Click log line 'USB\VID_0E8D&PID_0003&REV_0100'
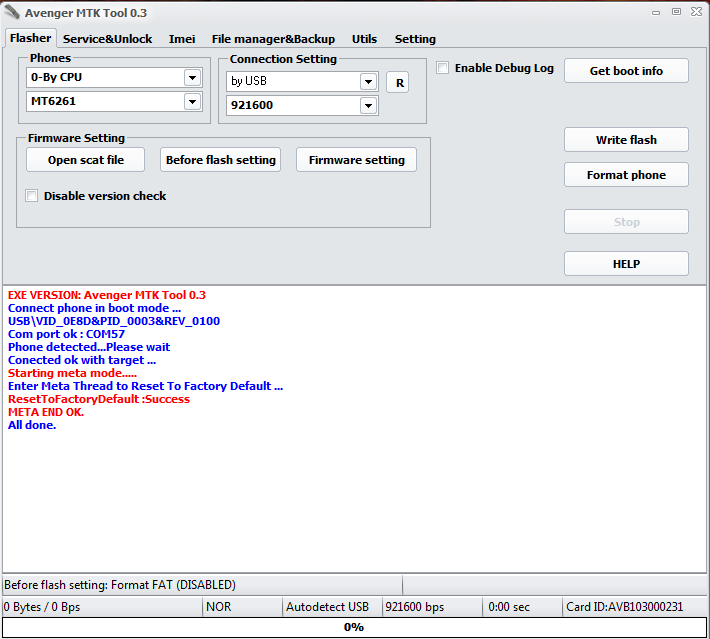 114,322
